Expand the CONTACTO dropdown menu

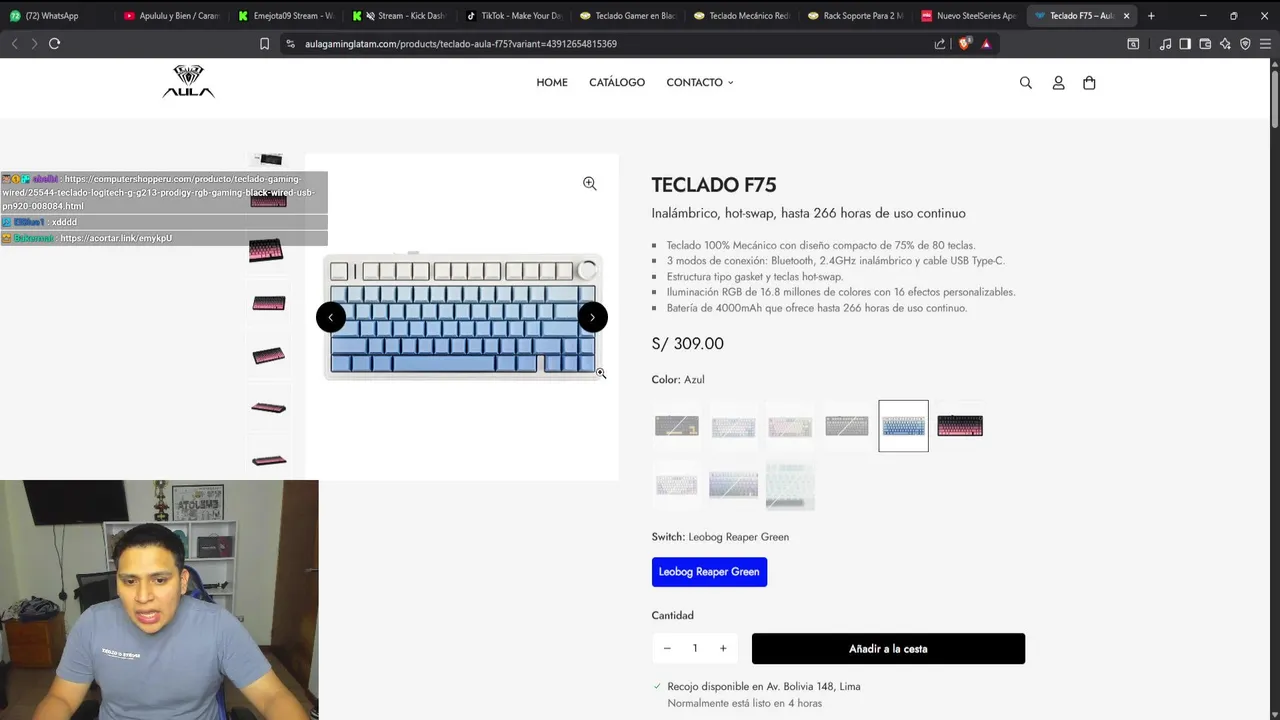click(x=700, y=82)
